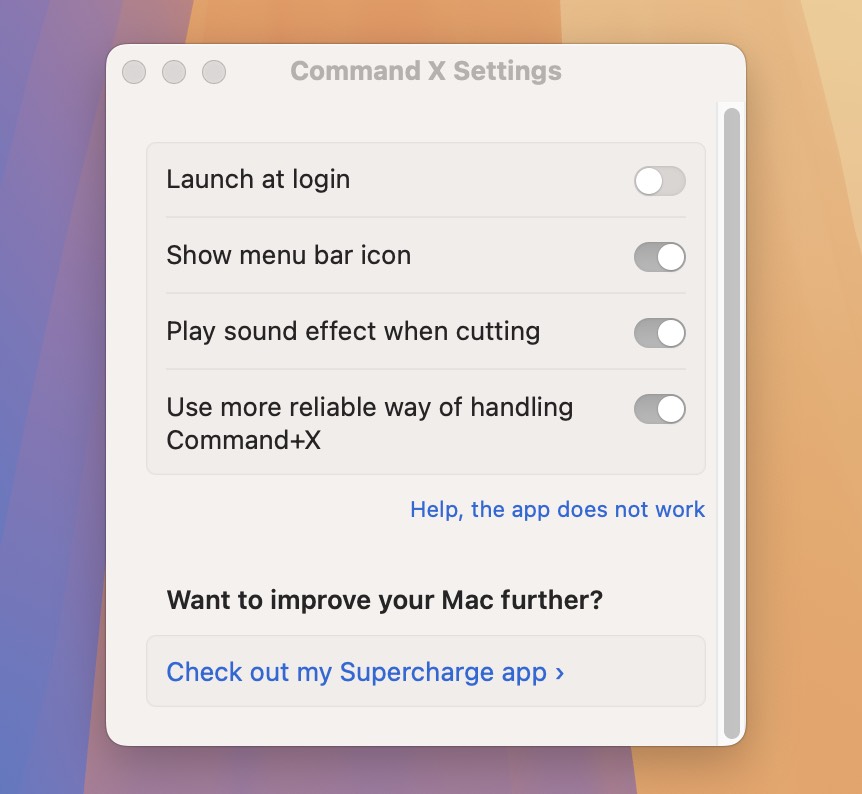862x794 pixels.
Task: Disable Play sound effect when cutting
Action: click(x=660, y=333)
